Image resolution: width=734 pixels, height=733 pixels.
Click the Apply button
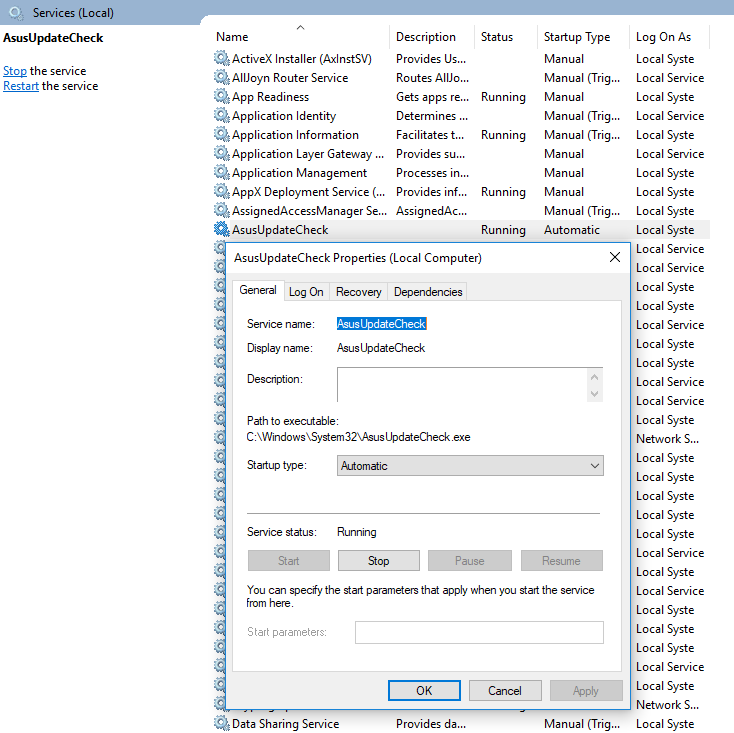pos(586,690)
